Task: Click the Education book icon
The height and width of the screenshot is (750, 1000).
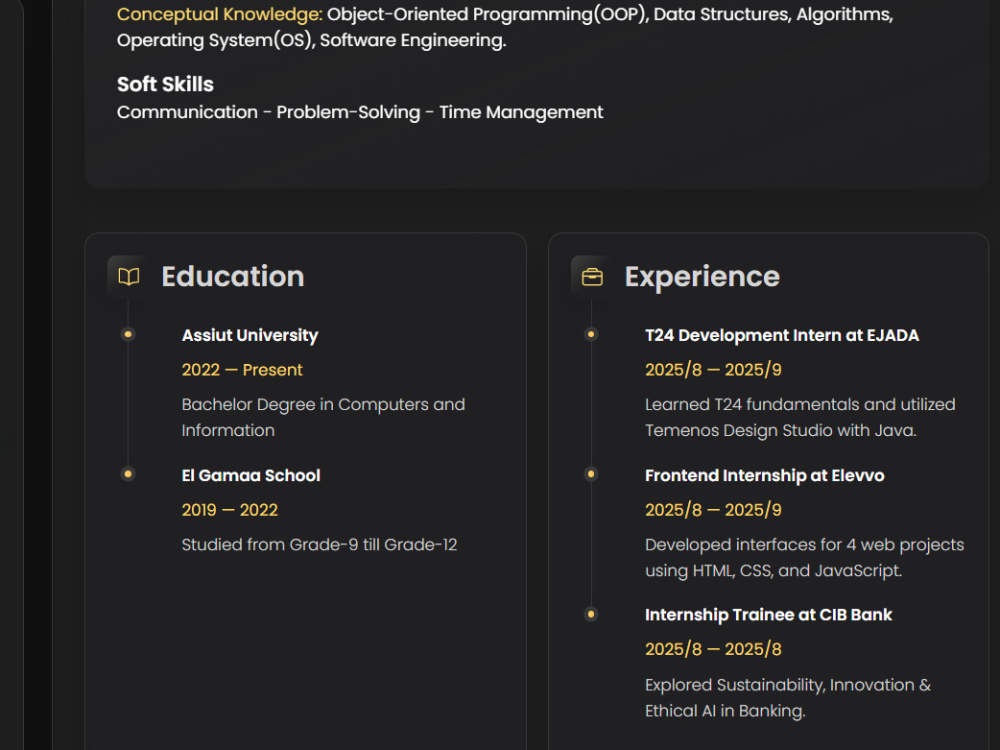Action: coord(129,277)
